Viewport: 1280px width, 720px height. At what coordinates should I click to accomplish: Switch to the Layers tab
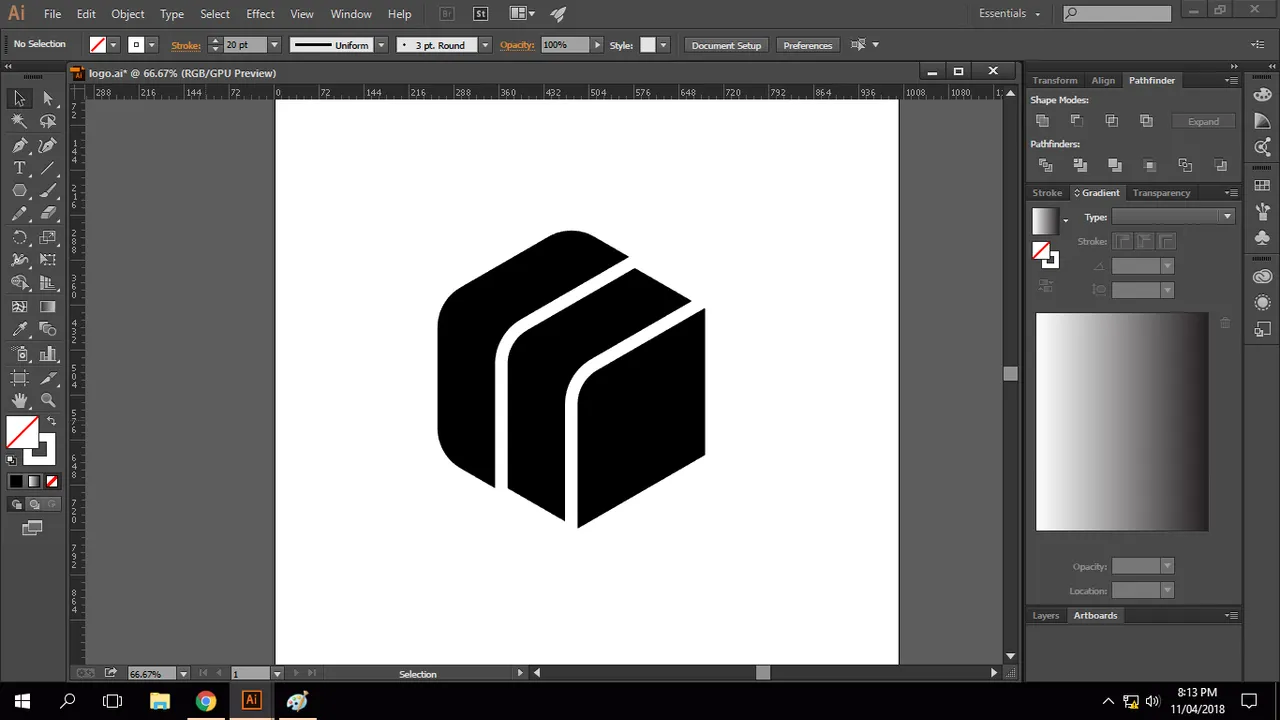click(1045, 616)
